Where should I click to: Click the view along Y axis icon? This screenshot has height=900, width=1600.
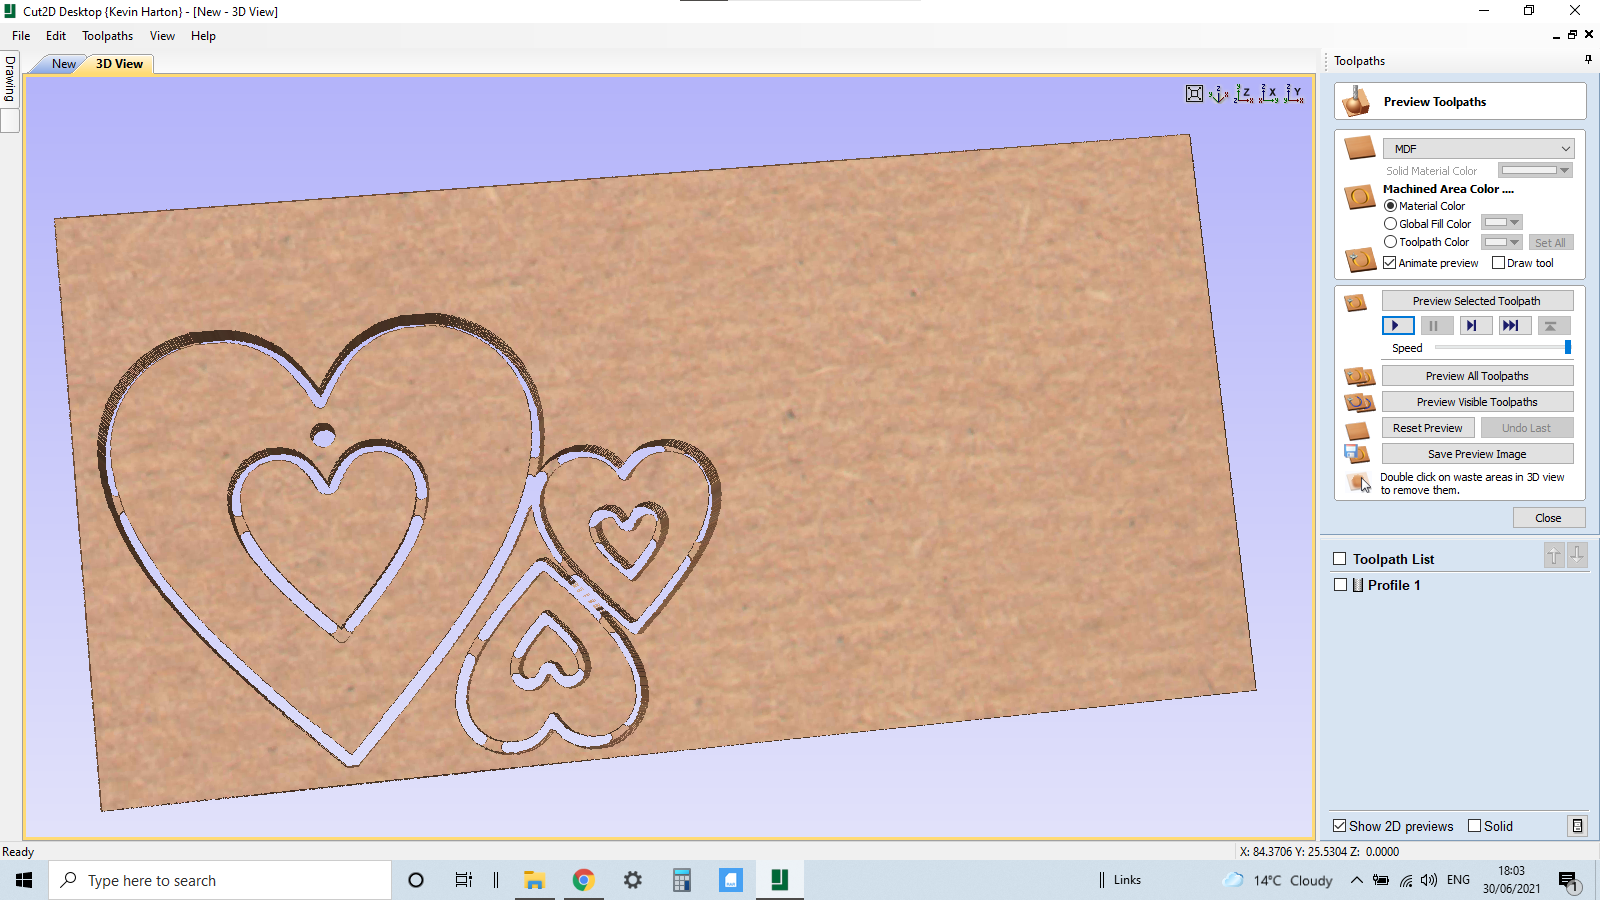click(x=1294, y=94)
